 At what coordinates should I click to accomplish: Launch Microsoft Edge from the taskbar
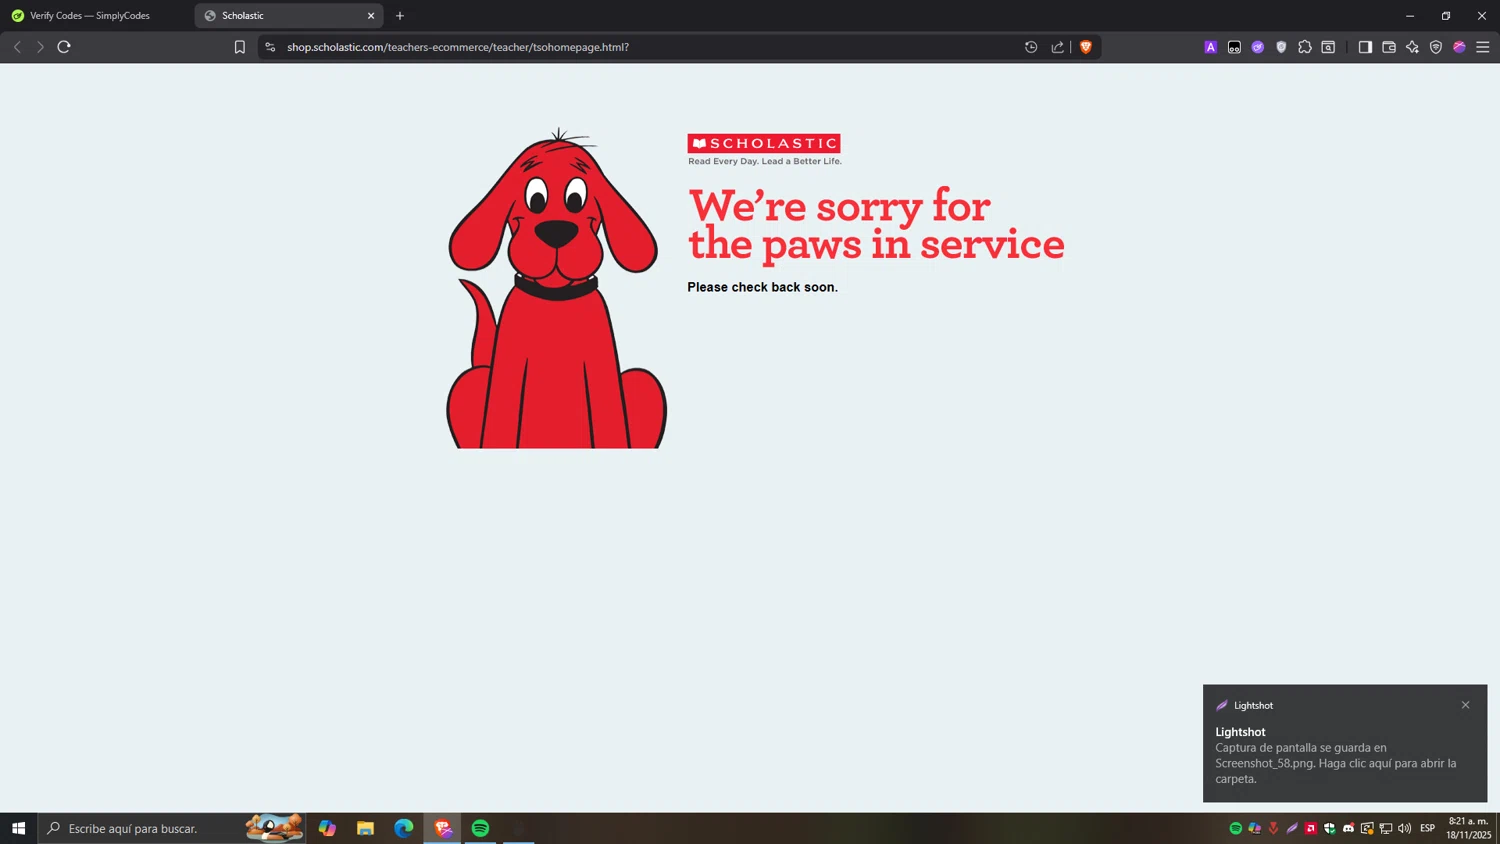coord(403,828)
